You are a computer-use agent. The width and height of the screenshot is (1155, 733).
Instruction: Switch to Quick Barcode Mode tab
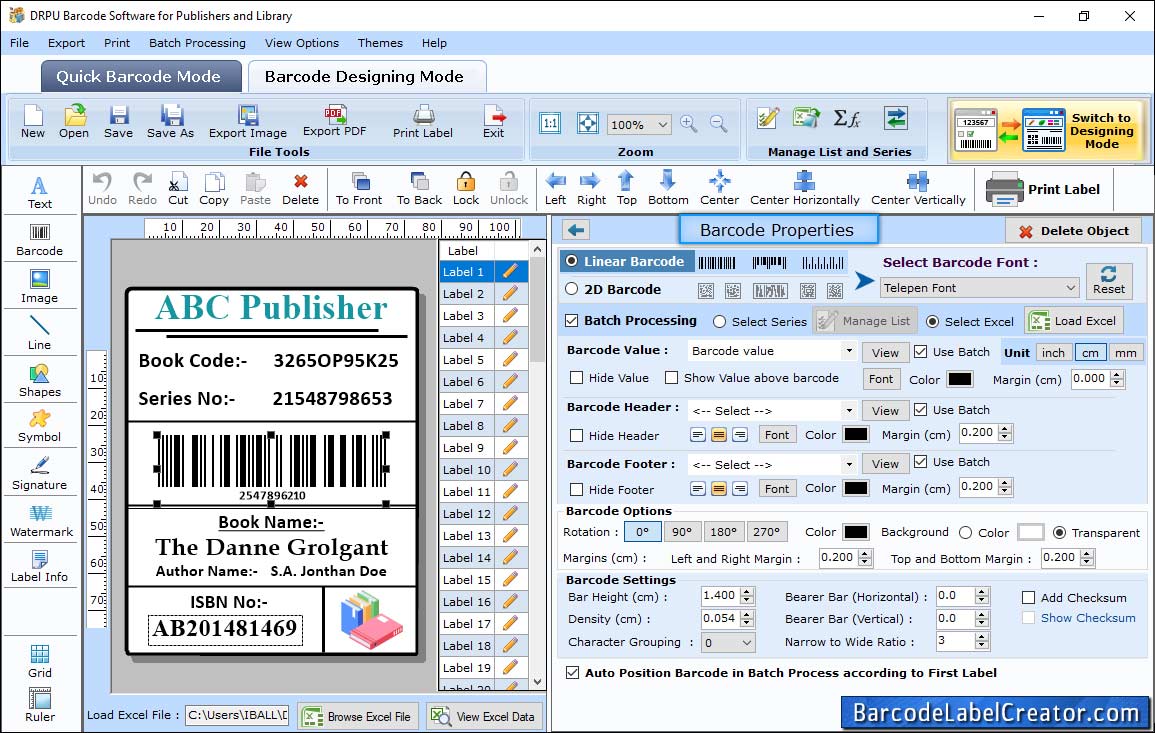(x=140, y=77)
